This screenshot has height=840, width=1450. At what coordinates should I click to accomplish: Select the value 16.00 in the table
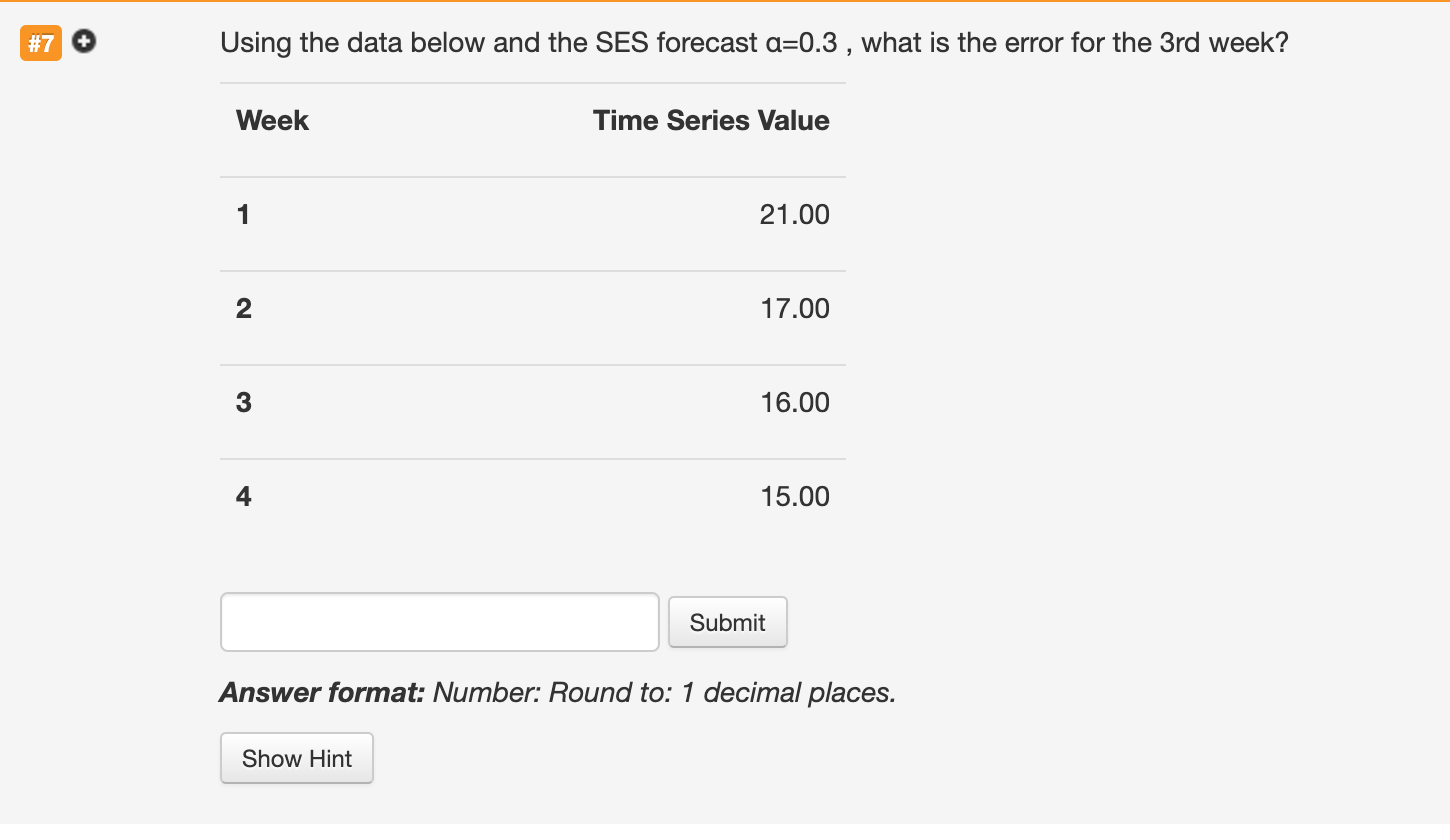point(794,402)
